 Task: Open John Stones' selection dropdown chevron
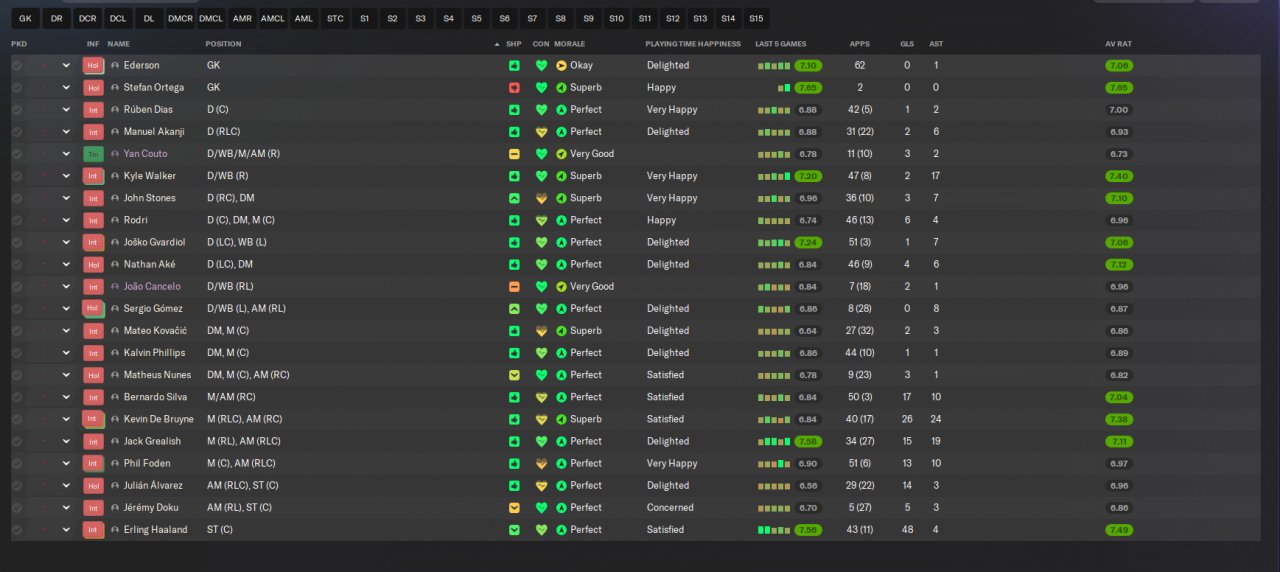tap(67, 198)
